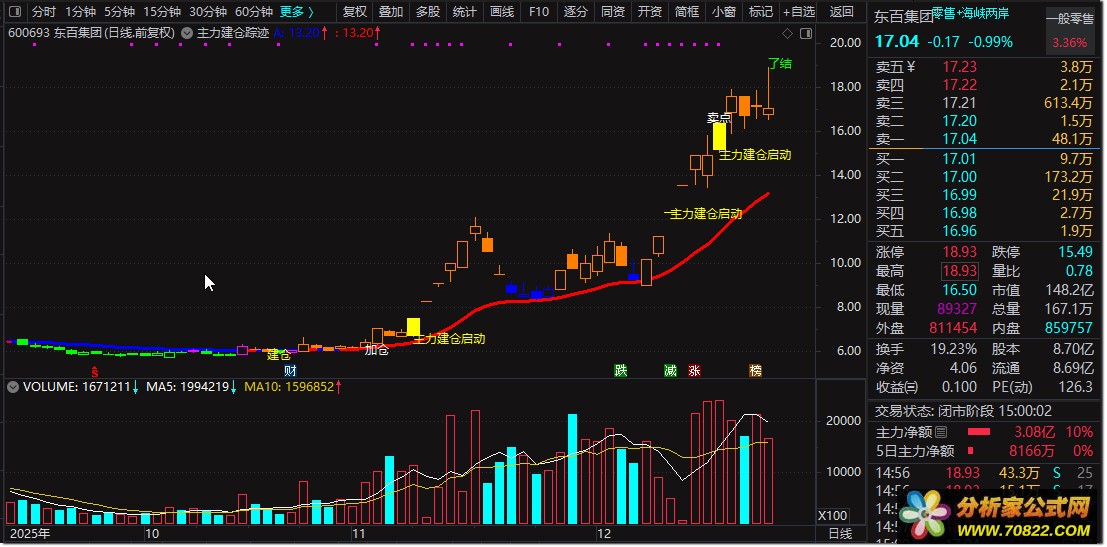Click the 叠加 overlay button
This screenshot has width=1107, height=547.
point(390,12)
